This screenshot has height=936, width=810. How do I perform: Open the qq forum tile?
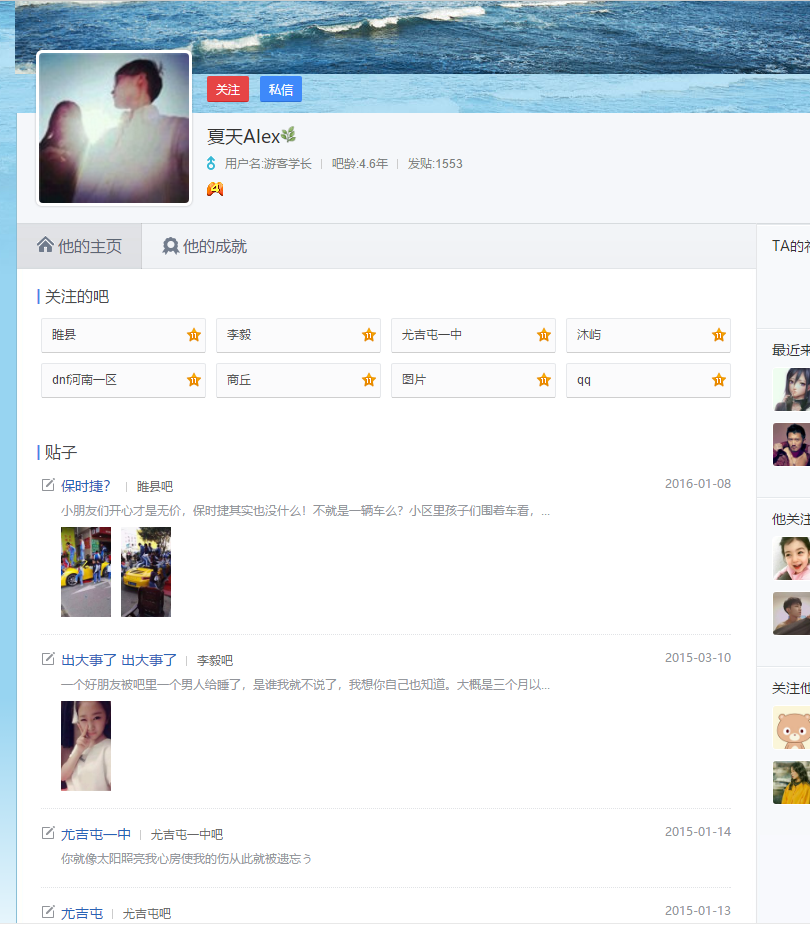tap(648, 380)
